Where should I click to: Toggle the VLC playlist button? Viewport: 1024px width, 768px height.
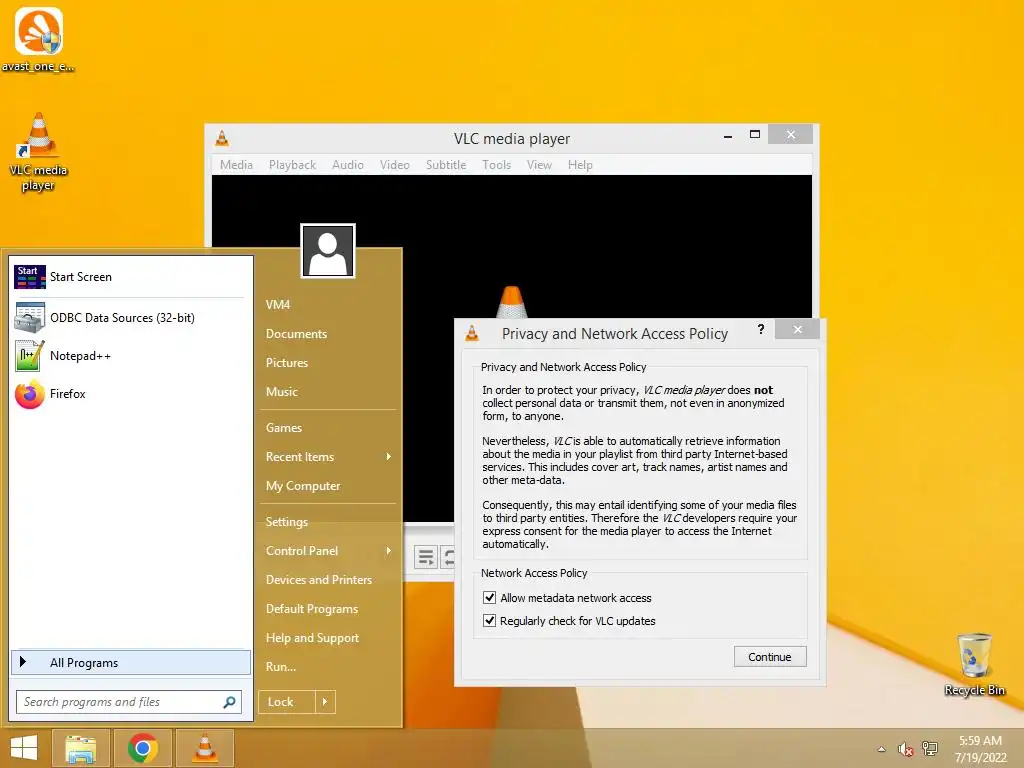(x=426, y=558)
